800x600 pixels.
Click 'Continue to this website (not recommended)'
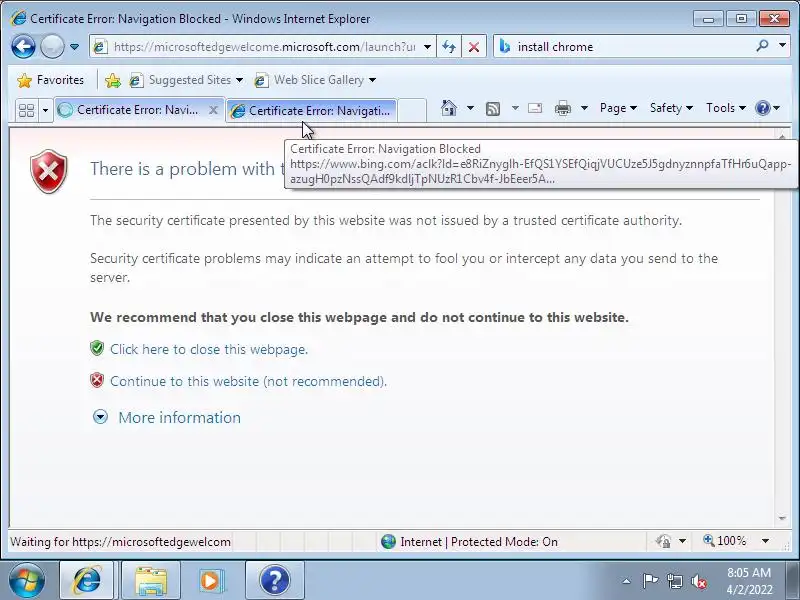[248, 382]
